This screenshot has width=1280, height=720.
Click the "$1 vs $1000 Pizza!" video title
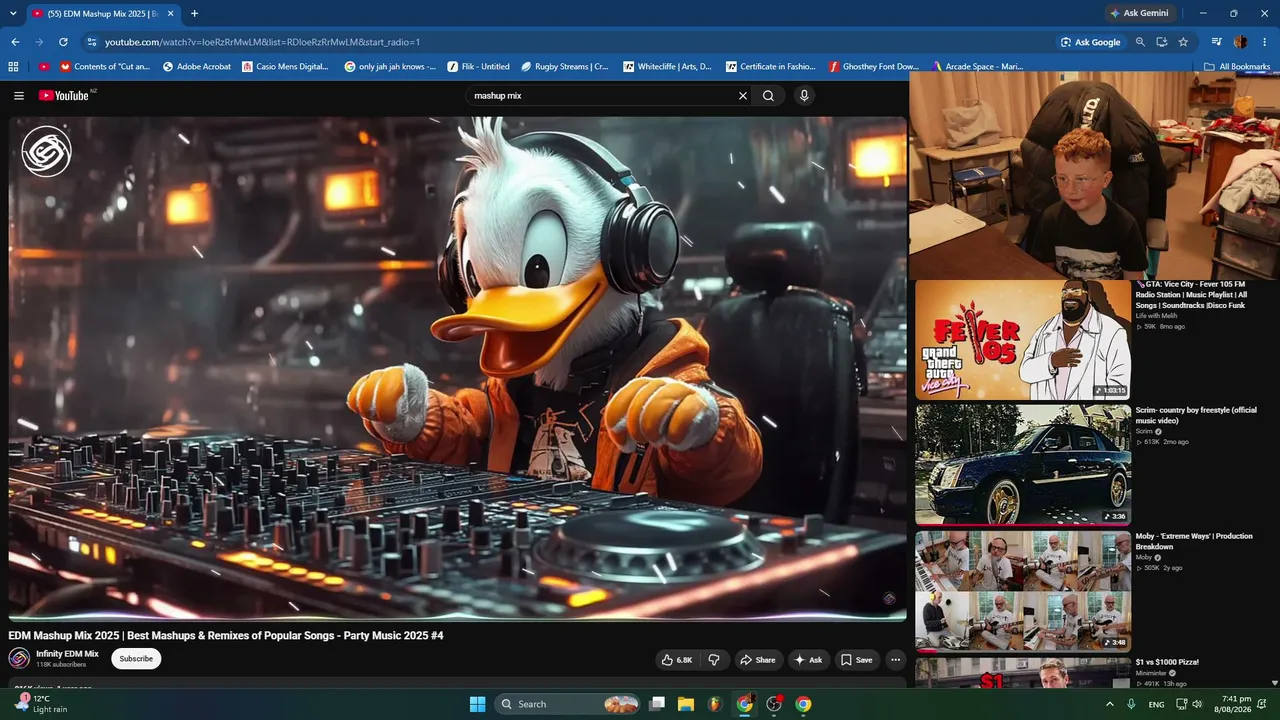pyautogui.click(x=1167, y=662)
